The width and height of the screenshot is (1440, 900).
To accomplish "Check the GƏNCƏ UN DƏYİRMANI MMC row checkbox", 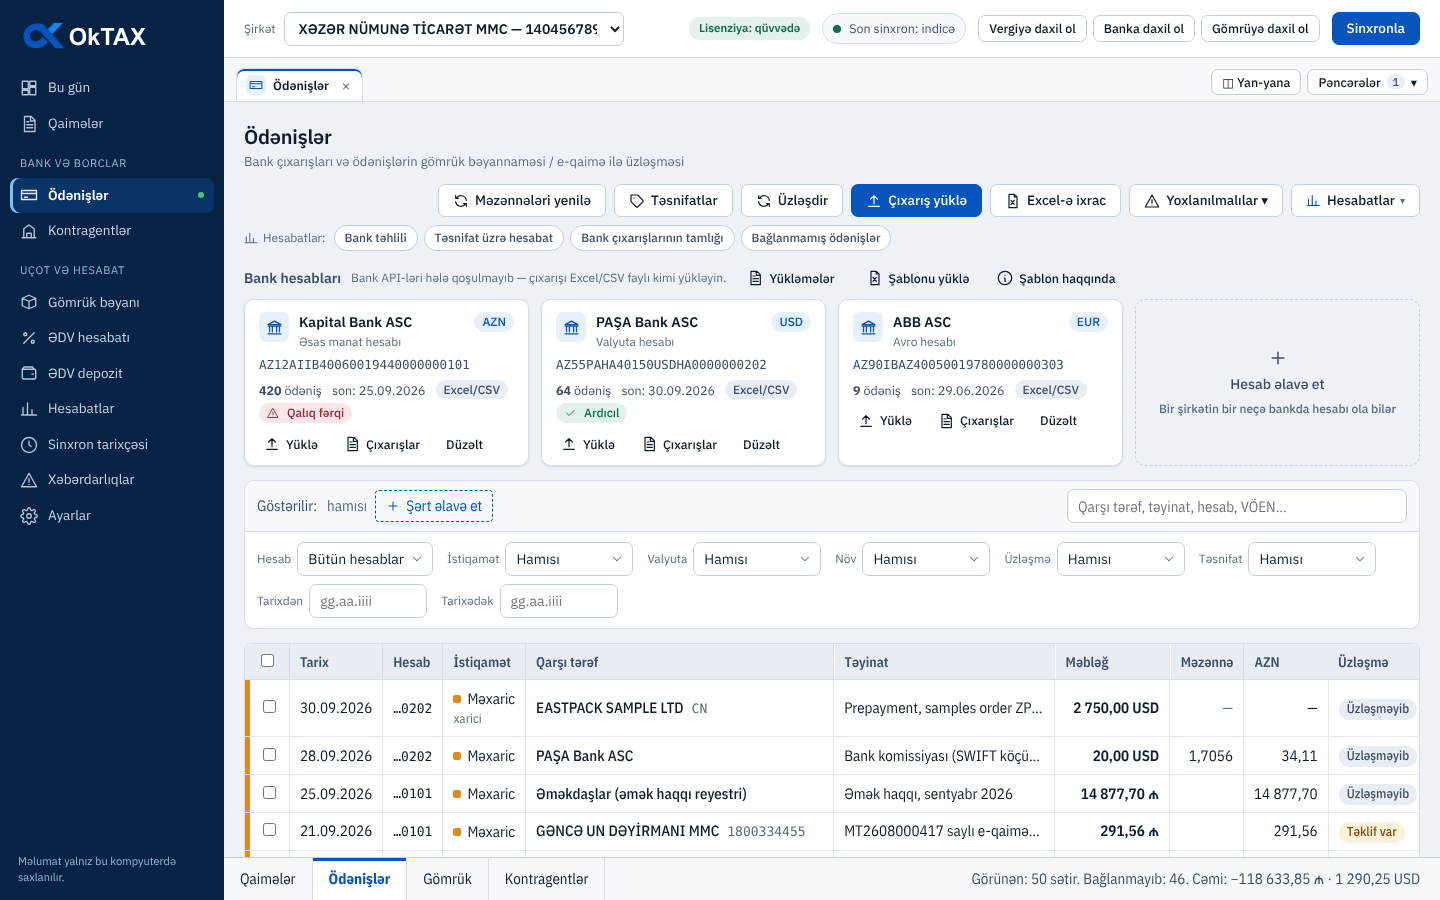I will (x=269, y=830).
